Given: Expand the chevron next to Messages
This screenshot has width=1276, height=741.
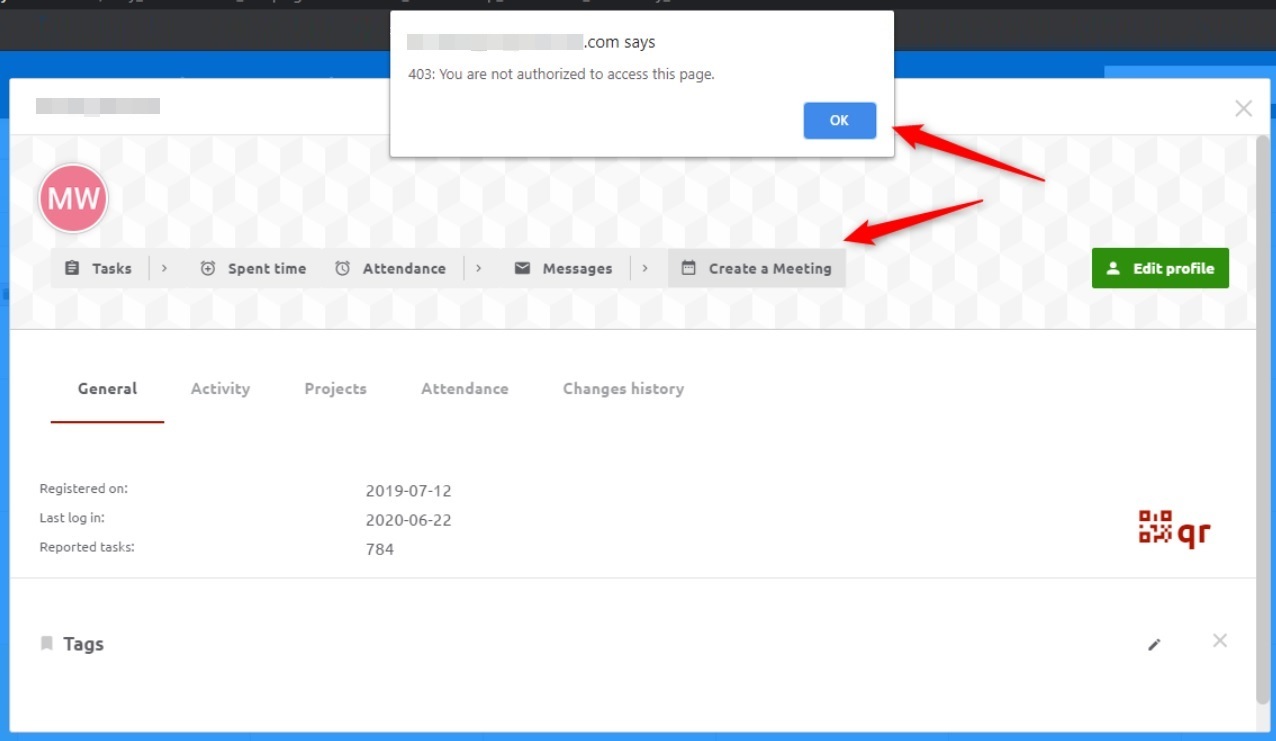Looking at the screenshot, I should tap(645, 268).
